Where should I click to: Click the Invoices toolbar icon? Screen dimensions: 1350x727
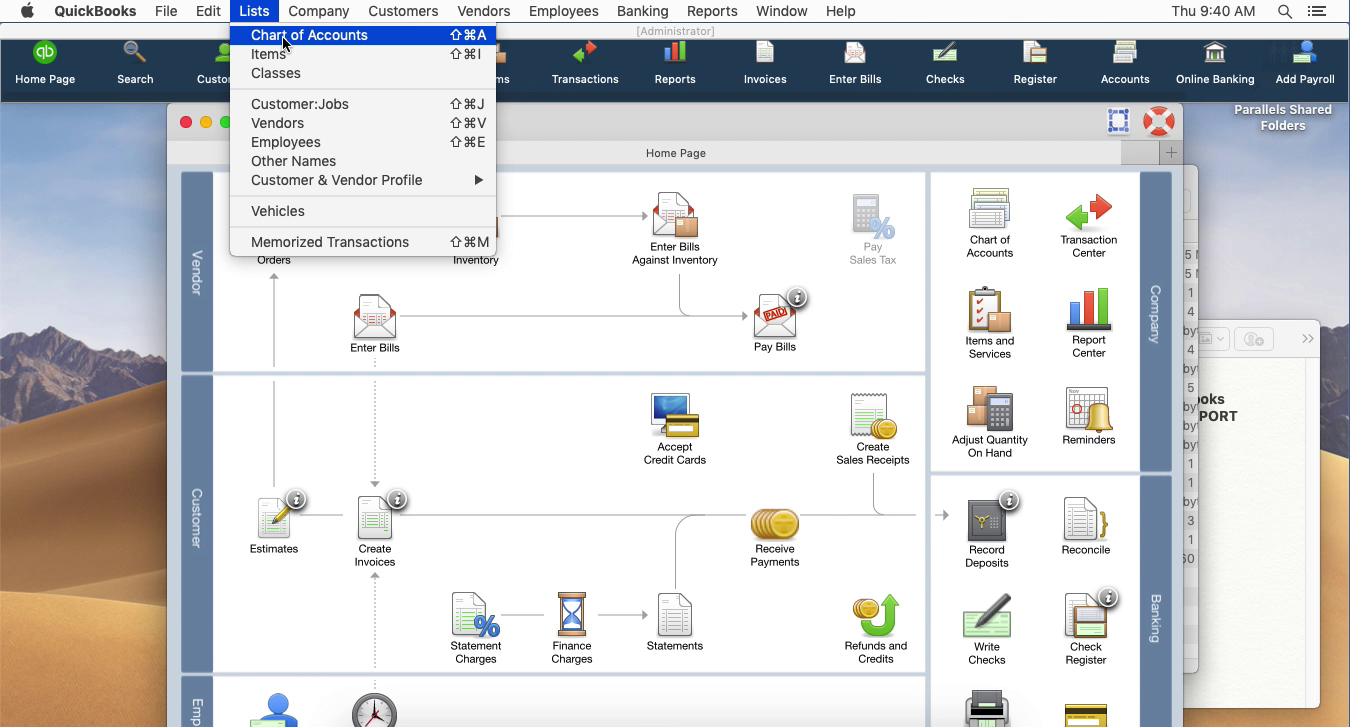coord(765,63)
